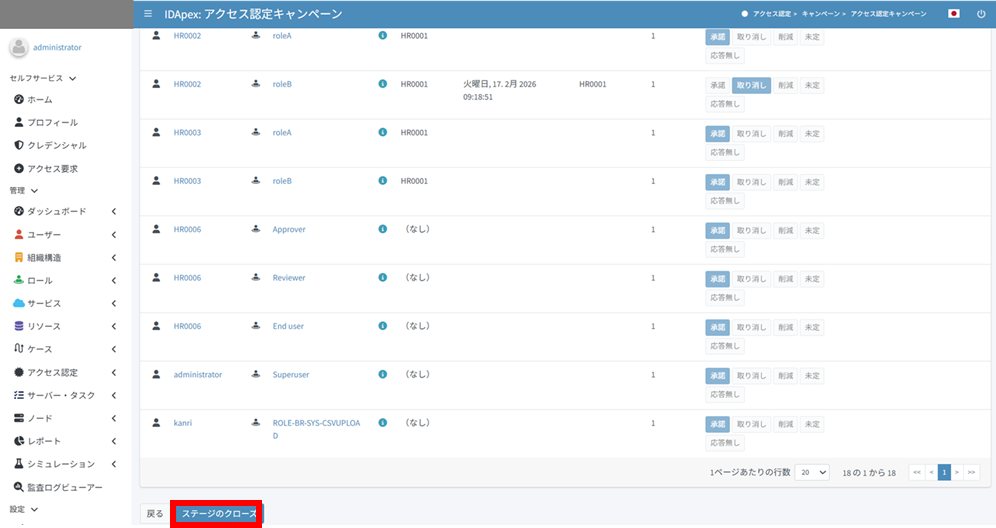Click user icon beside kanri

click(156, 423)
